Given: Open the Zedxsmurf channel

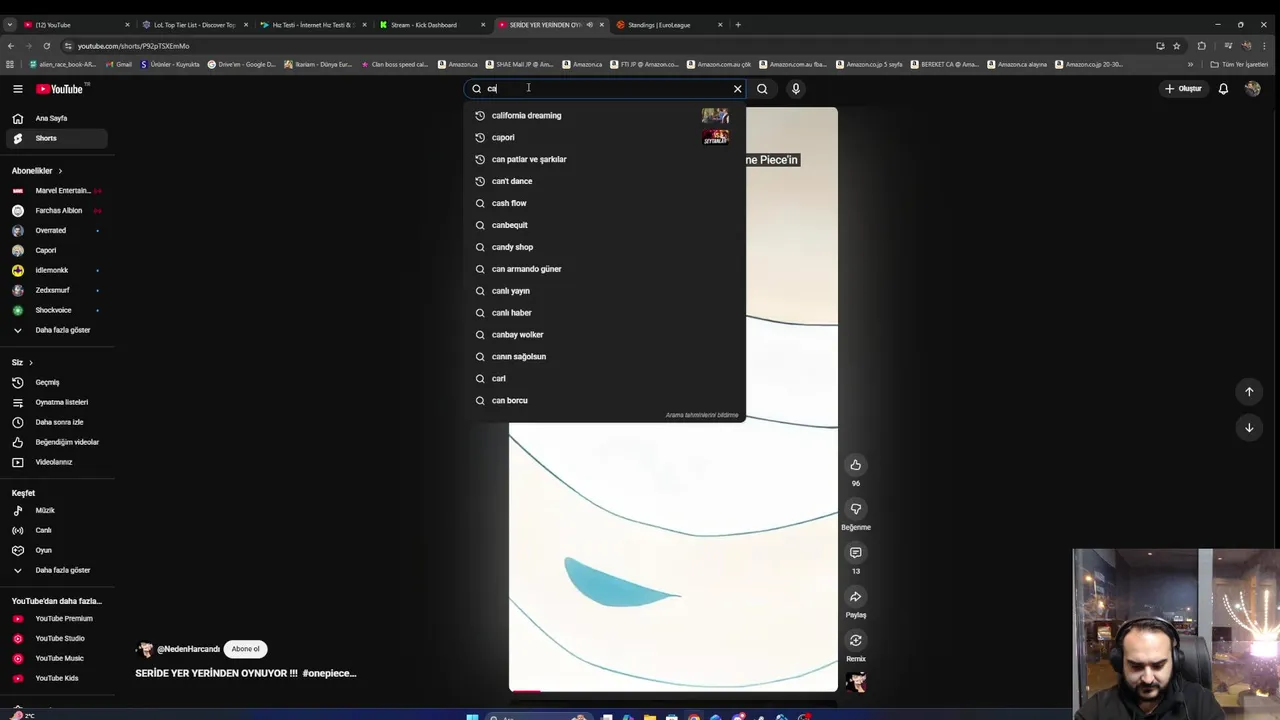Looking at the screenshot, I should (57, 290).
